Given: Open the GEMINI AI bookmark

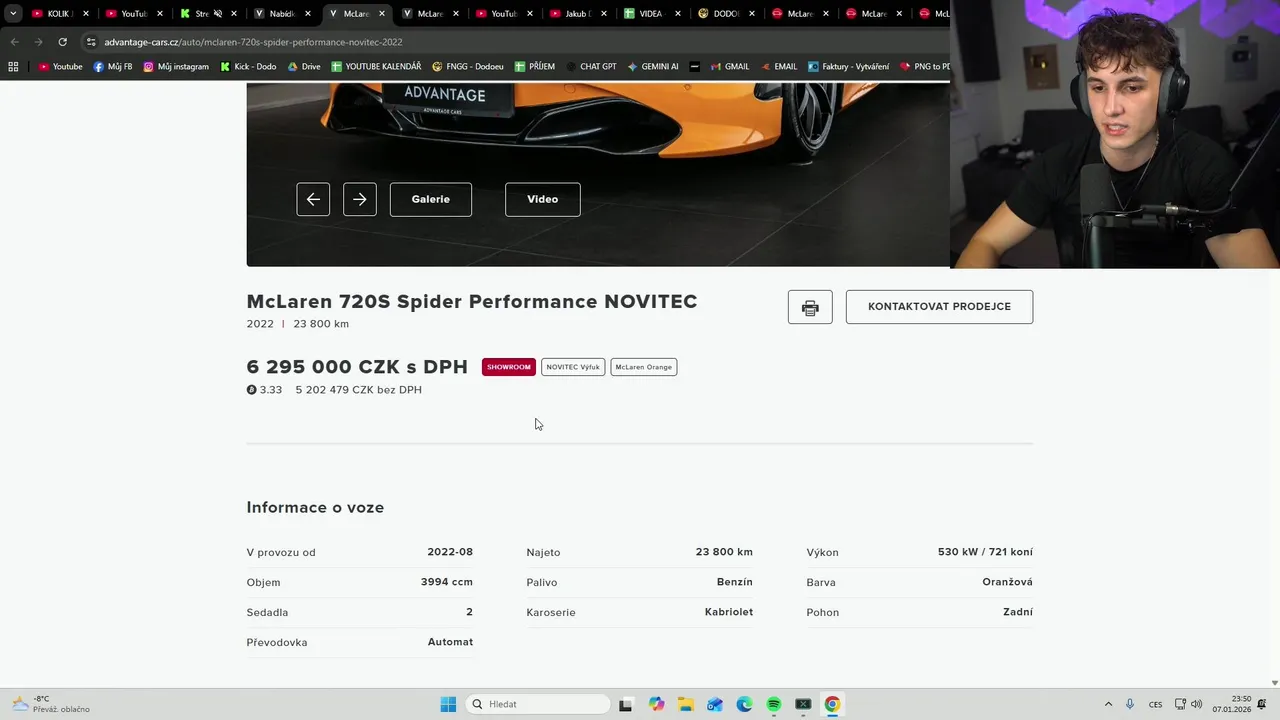Looking at the screenshot, I should click(653, 67).
